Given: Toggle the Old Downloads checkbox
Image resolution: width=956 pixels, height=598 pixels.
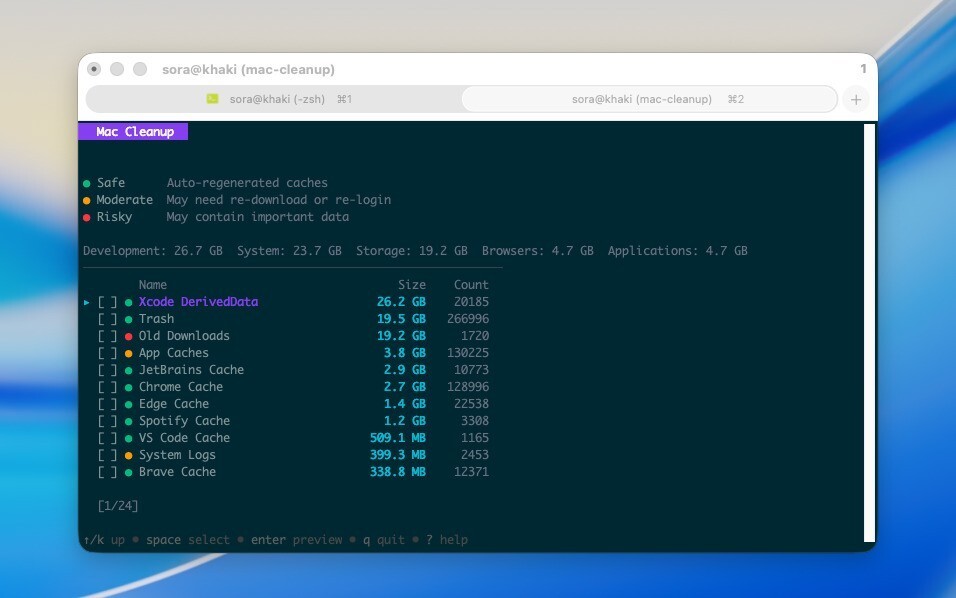Looking at the screenshot, I should [x=107, y=336].
